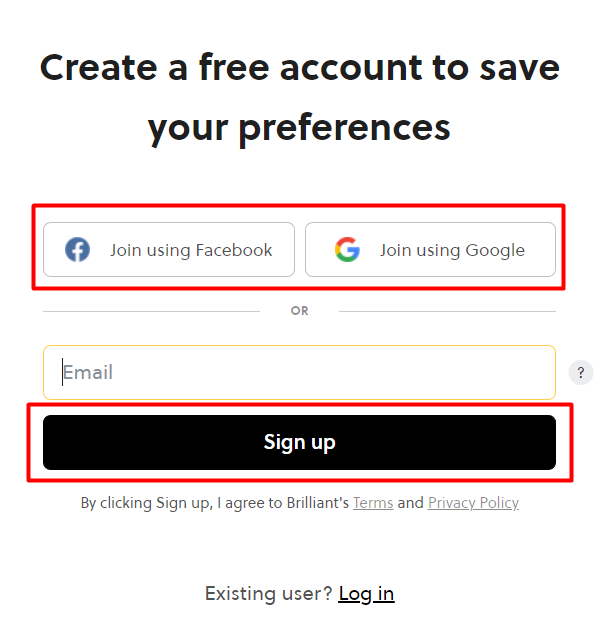
Task: Select the "your preferences" heading line
Action: point(299,128)
